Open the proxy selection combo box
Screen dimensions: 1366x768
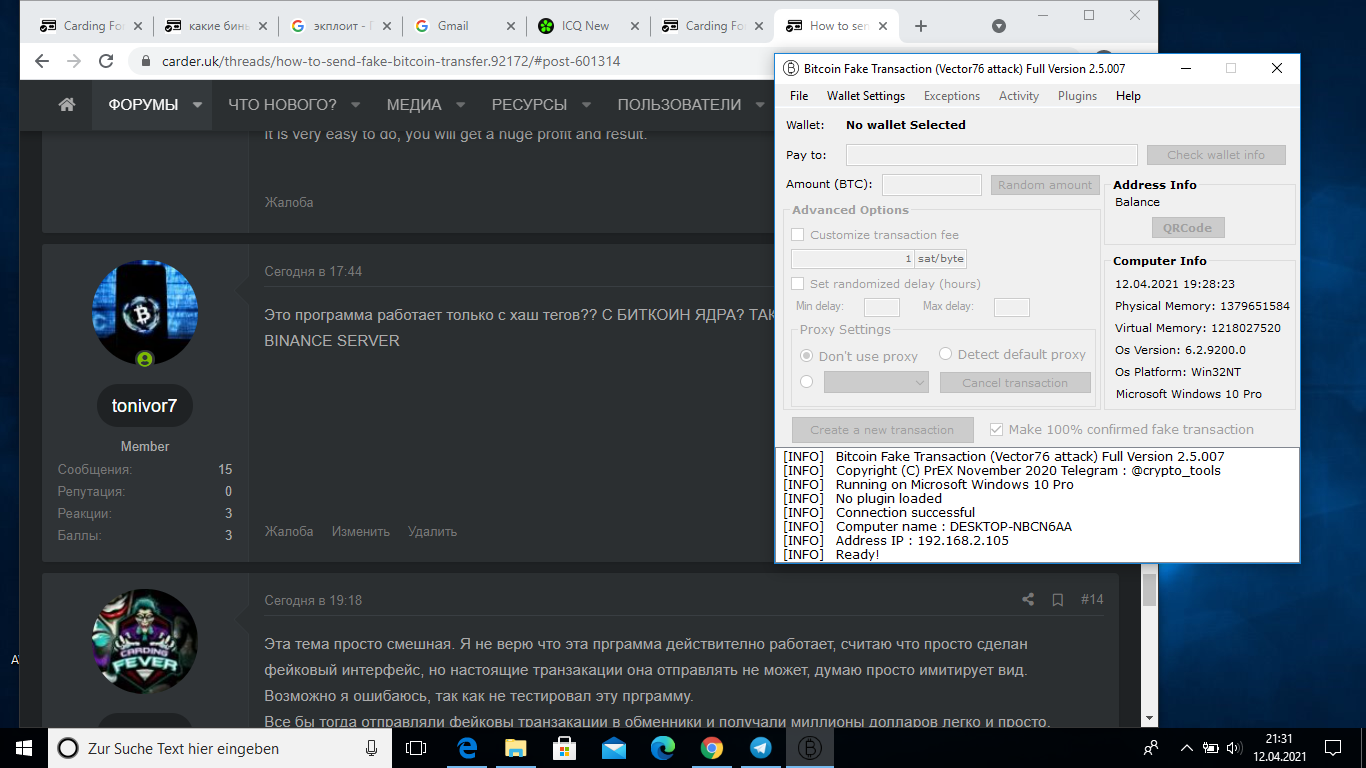click(x=877, y=382)
